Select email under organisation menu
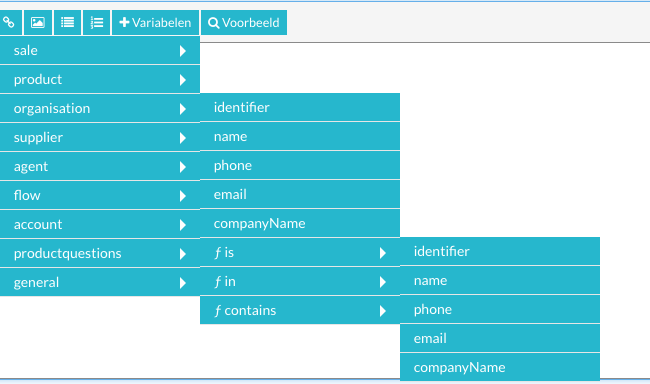Viewport: 650px width, 384px height. pyautogui.click(x=300, y=194)
